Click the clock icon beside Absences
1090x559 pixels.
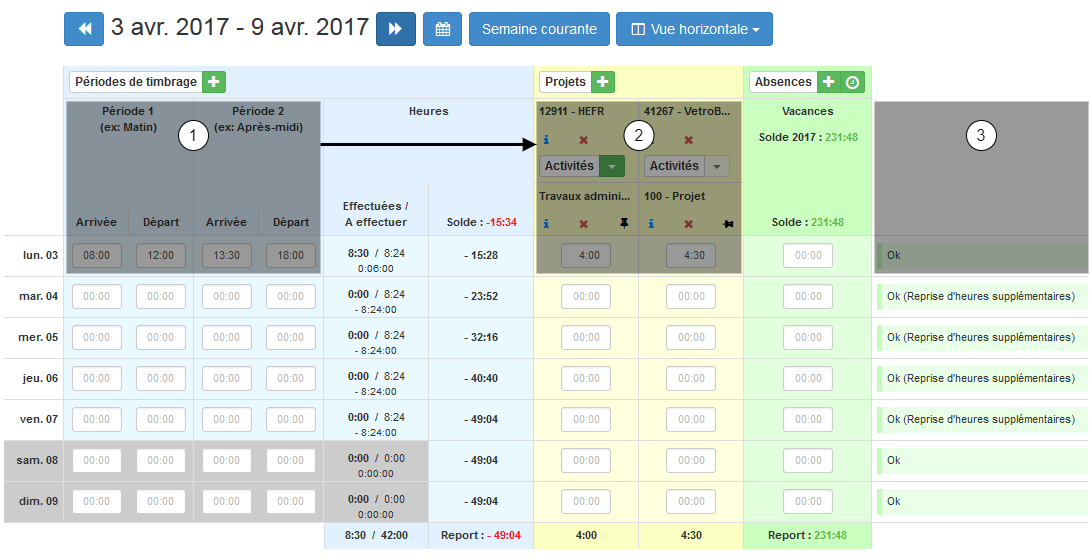click(x=852, y=82)
